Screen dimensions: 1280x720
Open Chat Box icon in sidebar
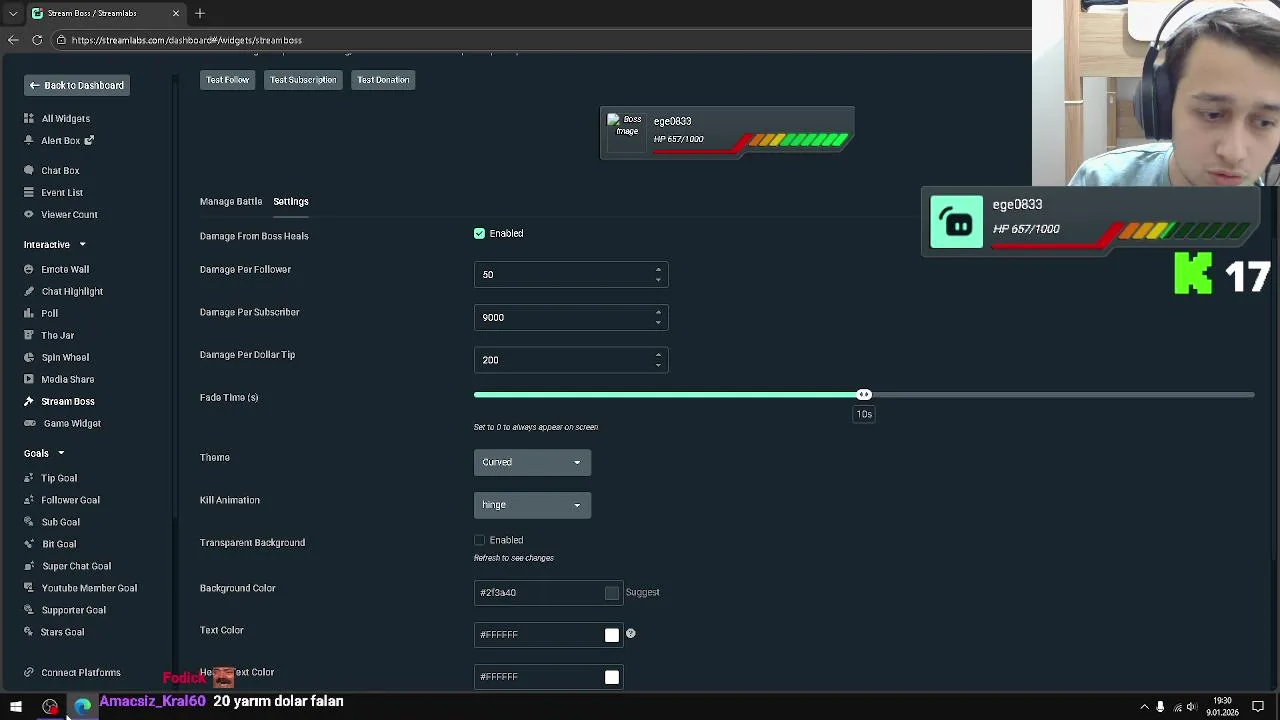coord(29,170)
